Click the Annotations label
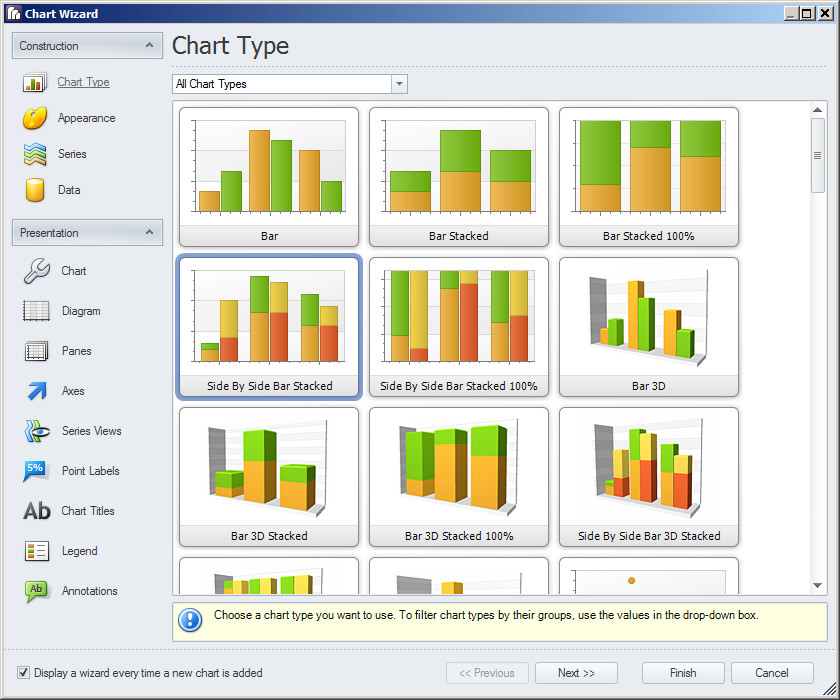This screenshot has height=700, width=840. 90,591
